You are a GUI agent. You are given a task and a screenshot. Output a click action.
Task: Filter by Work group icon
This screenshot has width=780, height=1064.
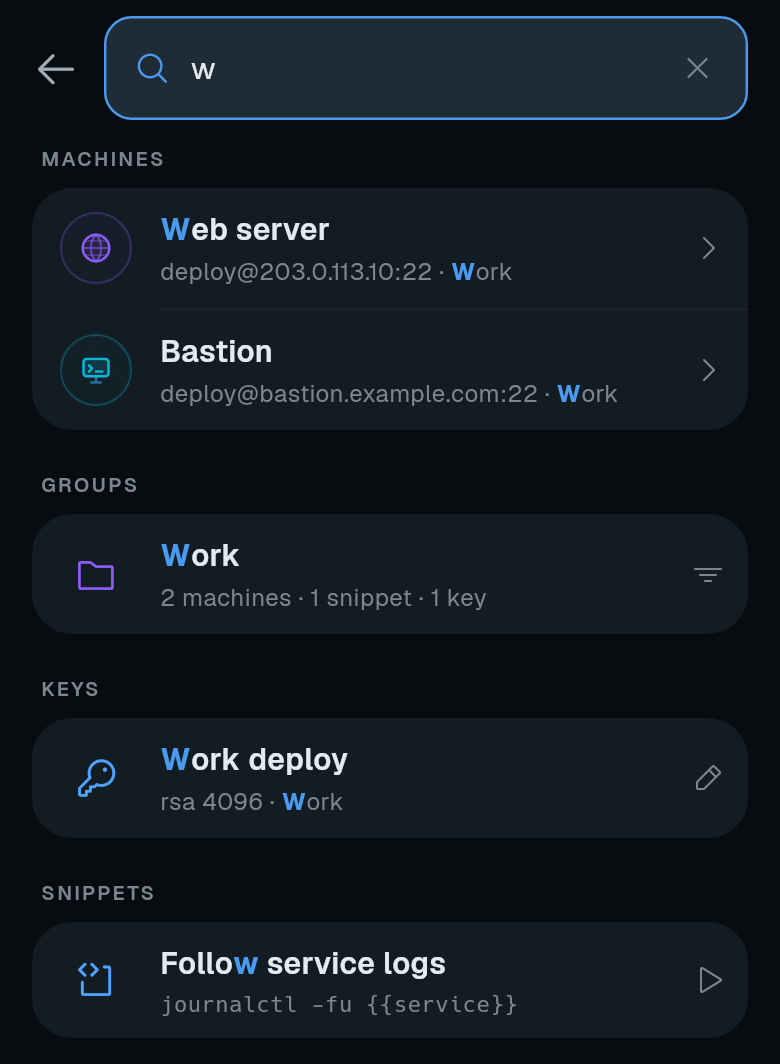click(x=707, y=575)
